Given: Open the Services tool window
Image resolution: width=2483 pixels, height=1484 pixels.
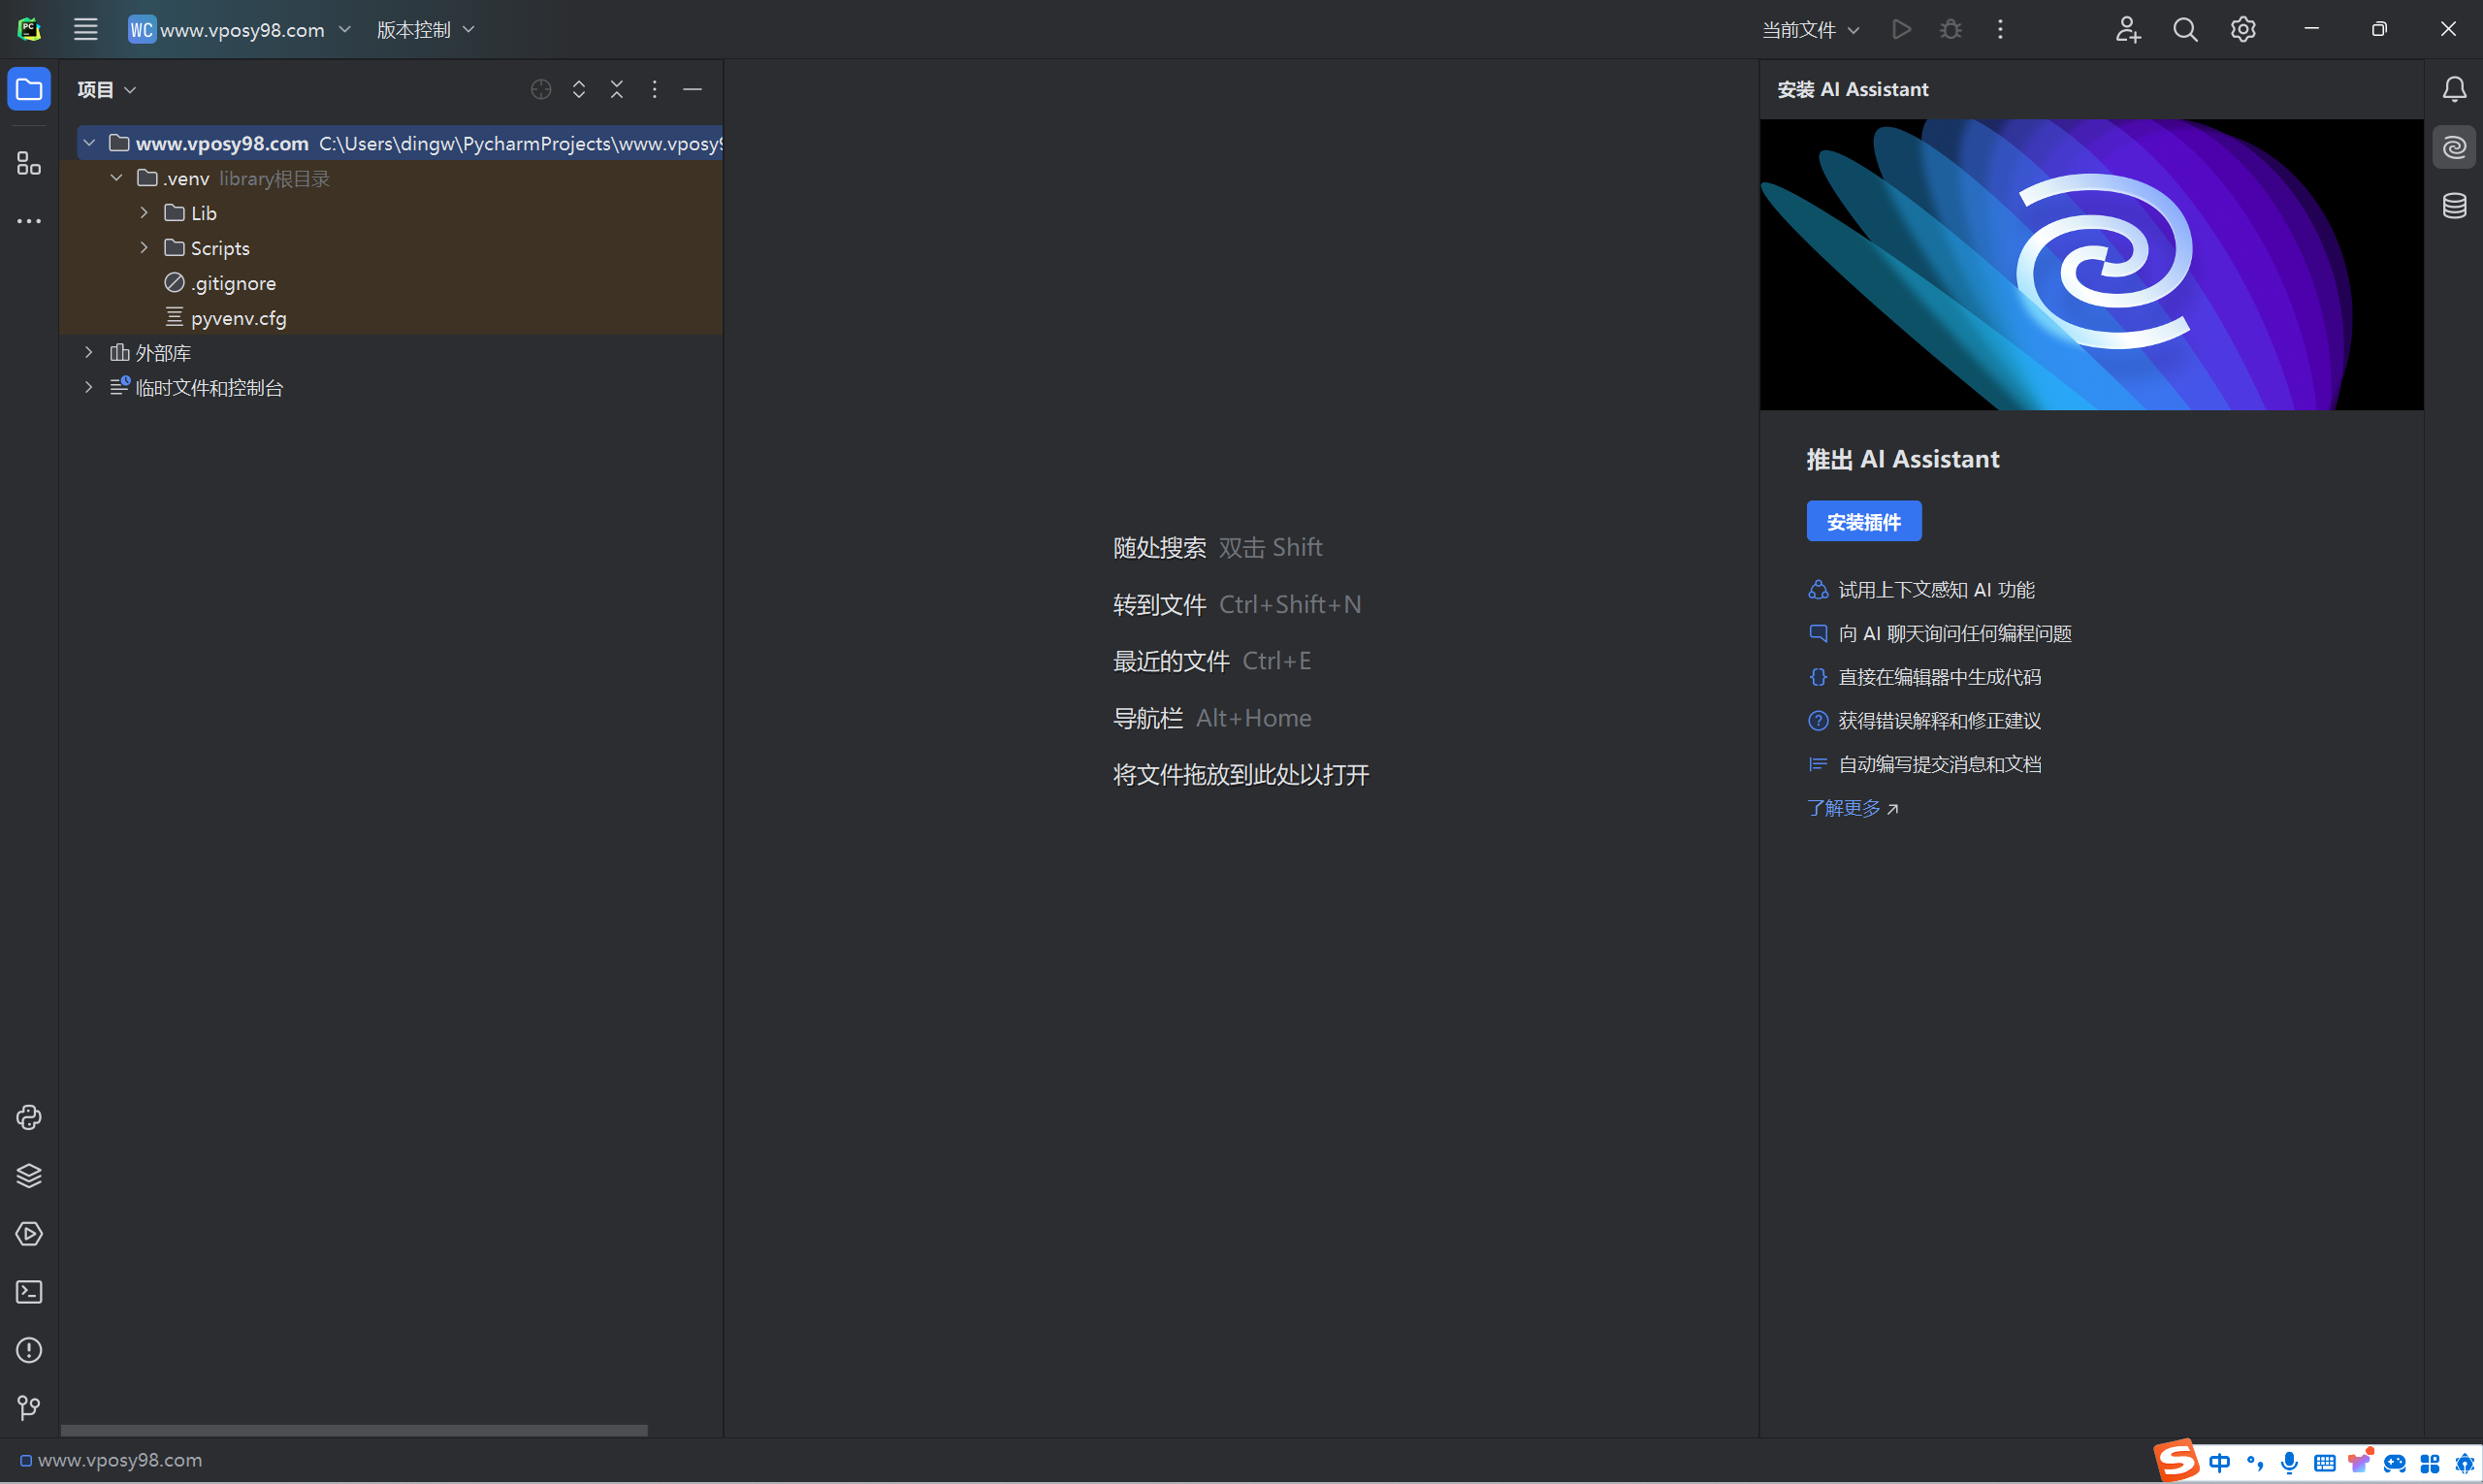Looking at the screenshot, I should [x=29, y=1234].
